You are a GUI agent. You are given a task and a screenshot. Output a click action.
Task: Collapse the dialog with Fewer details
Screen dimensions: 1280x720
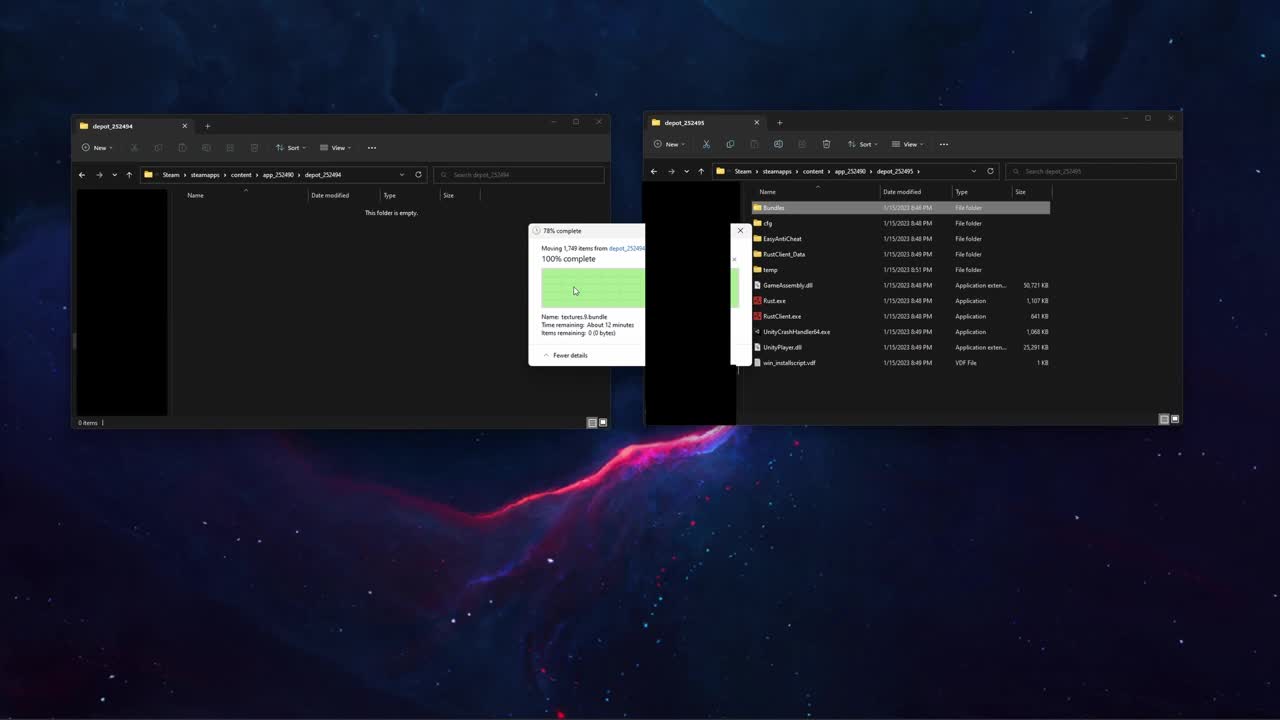(566, 355)
